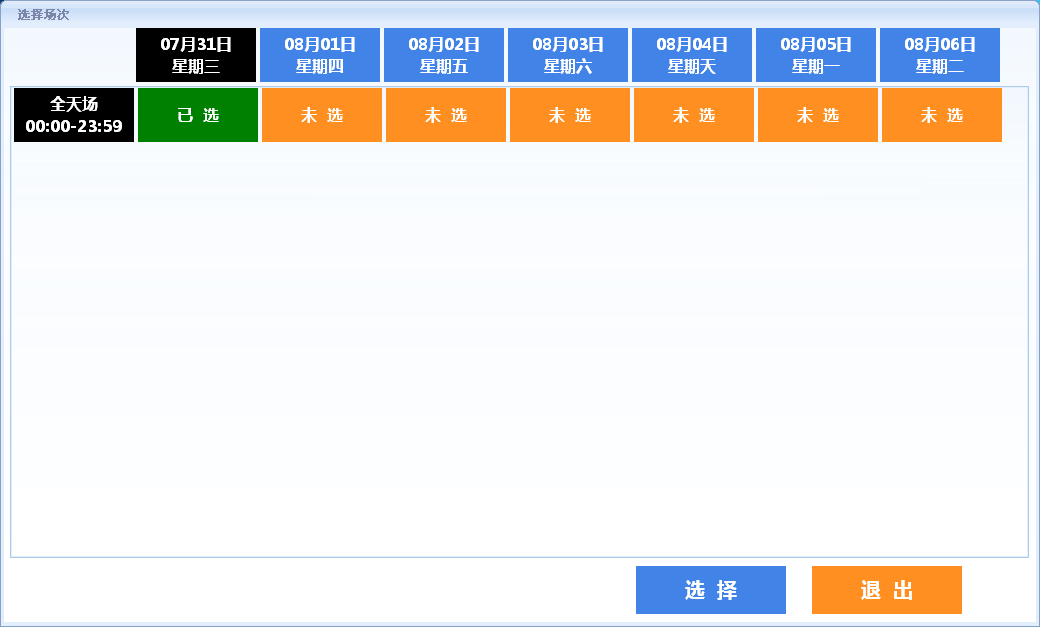Image resolution: width=1040 pixels, height=627 pixels.
Task: Enable the 未选 slot under 08月04日 星期天
Action: (694, 115)
